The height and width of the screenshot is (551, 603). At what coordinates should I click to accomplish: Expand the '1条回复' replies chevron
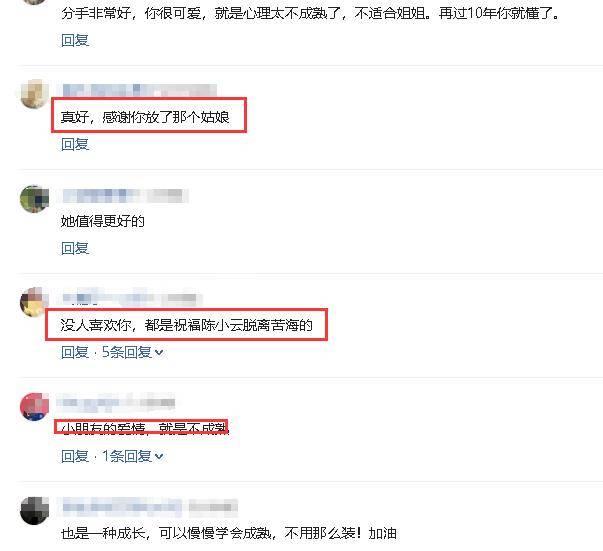pos(159,456)
